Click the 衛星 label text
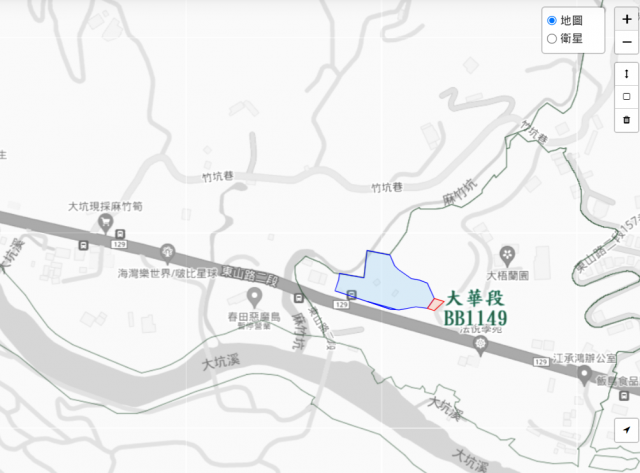 point(571,39)
